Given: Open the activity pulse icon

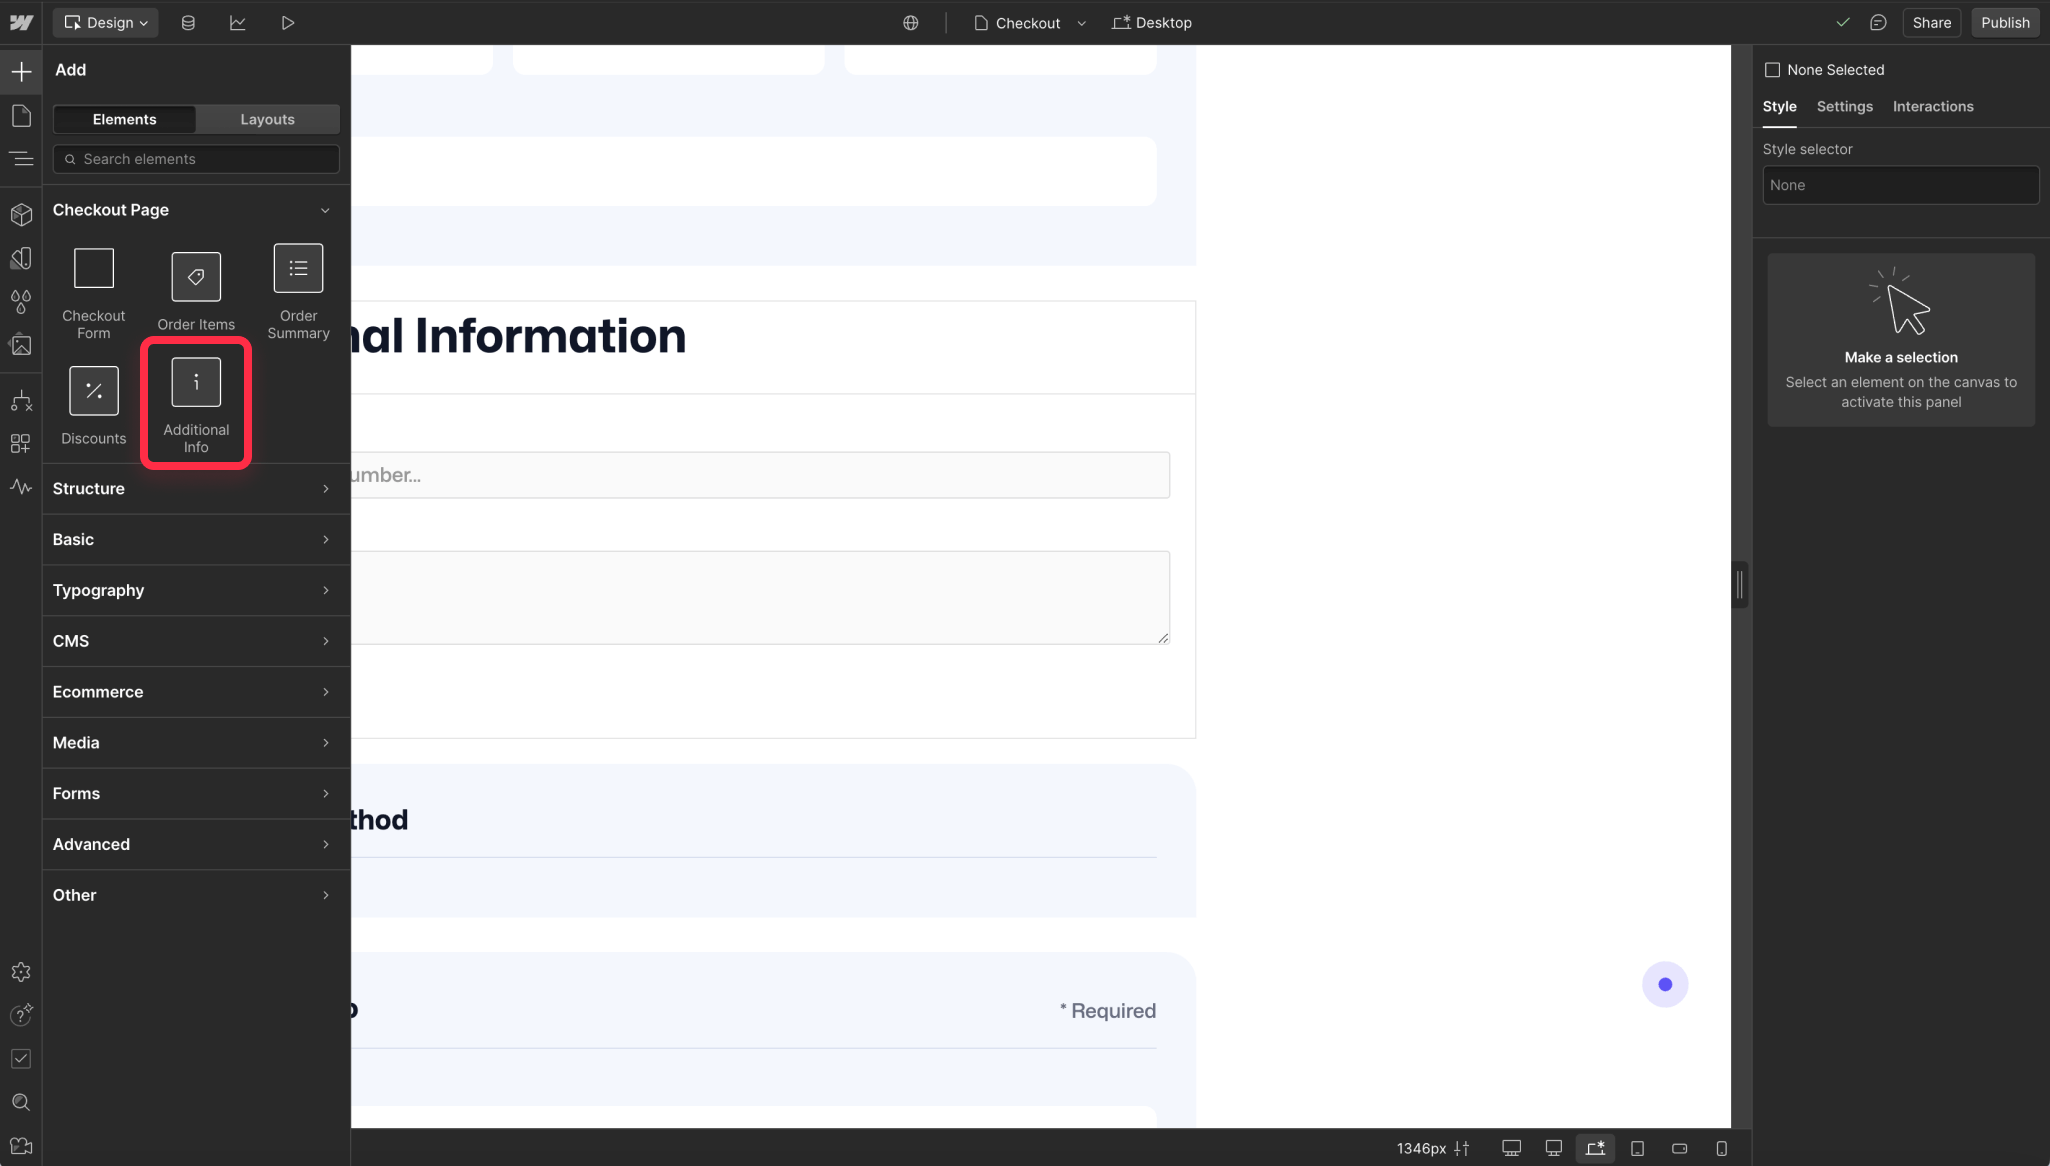Looking at the screenshot, I should click(21, 487).
